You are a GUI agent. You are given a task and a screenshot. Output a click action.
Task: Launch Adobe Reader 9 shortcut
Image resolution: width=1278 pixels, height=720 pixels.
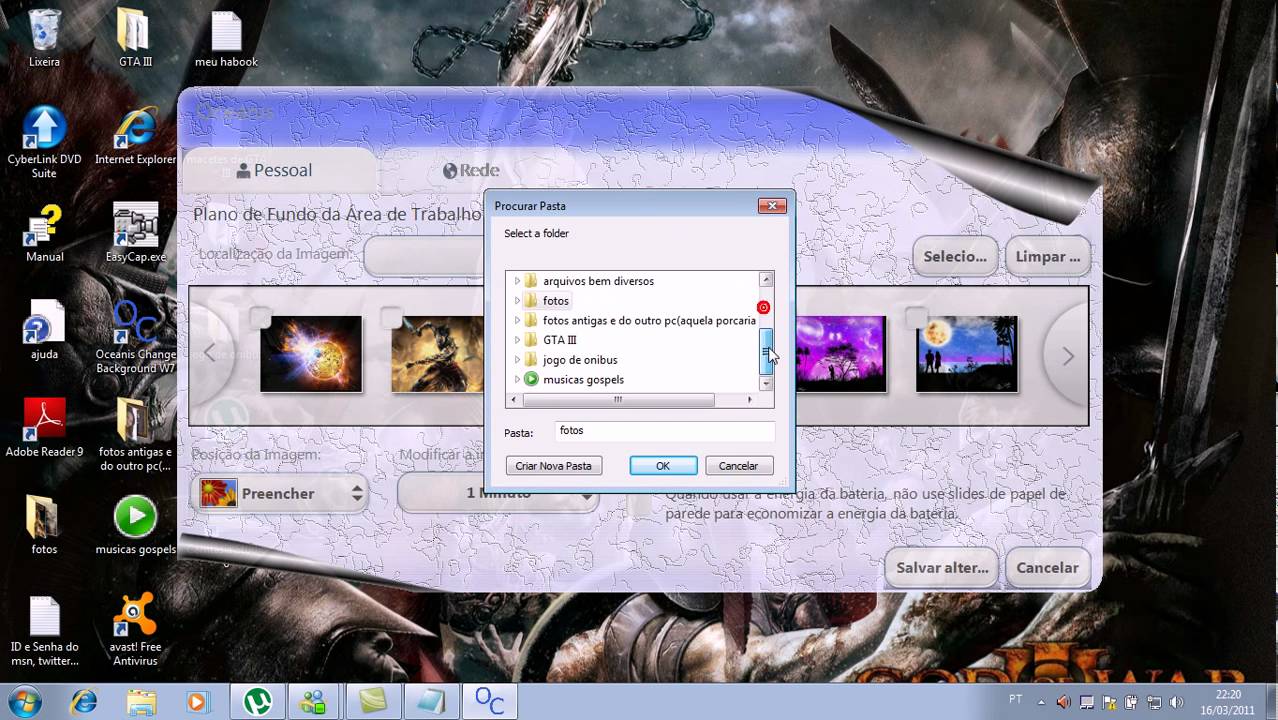(44, 427)
